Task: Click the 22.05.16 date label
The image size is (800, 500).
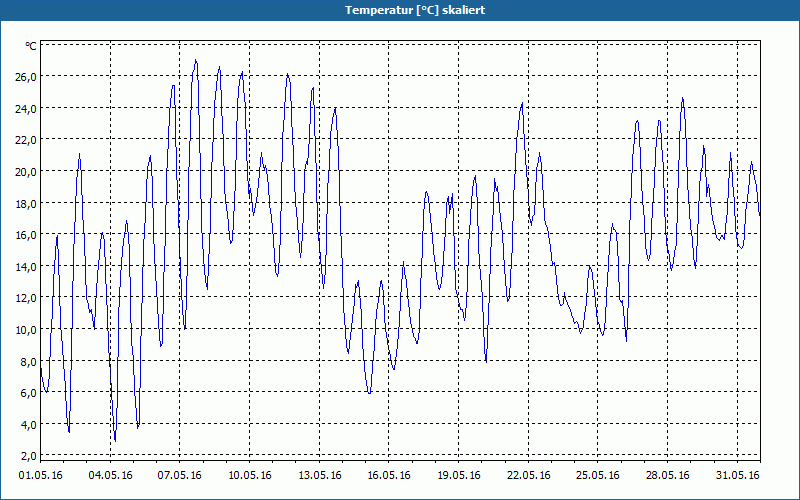Action: click(x=529, y=476)
